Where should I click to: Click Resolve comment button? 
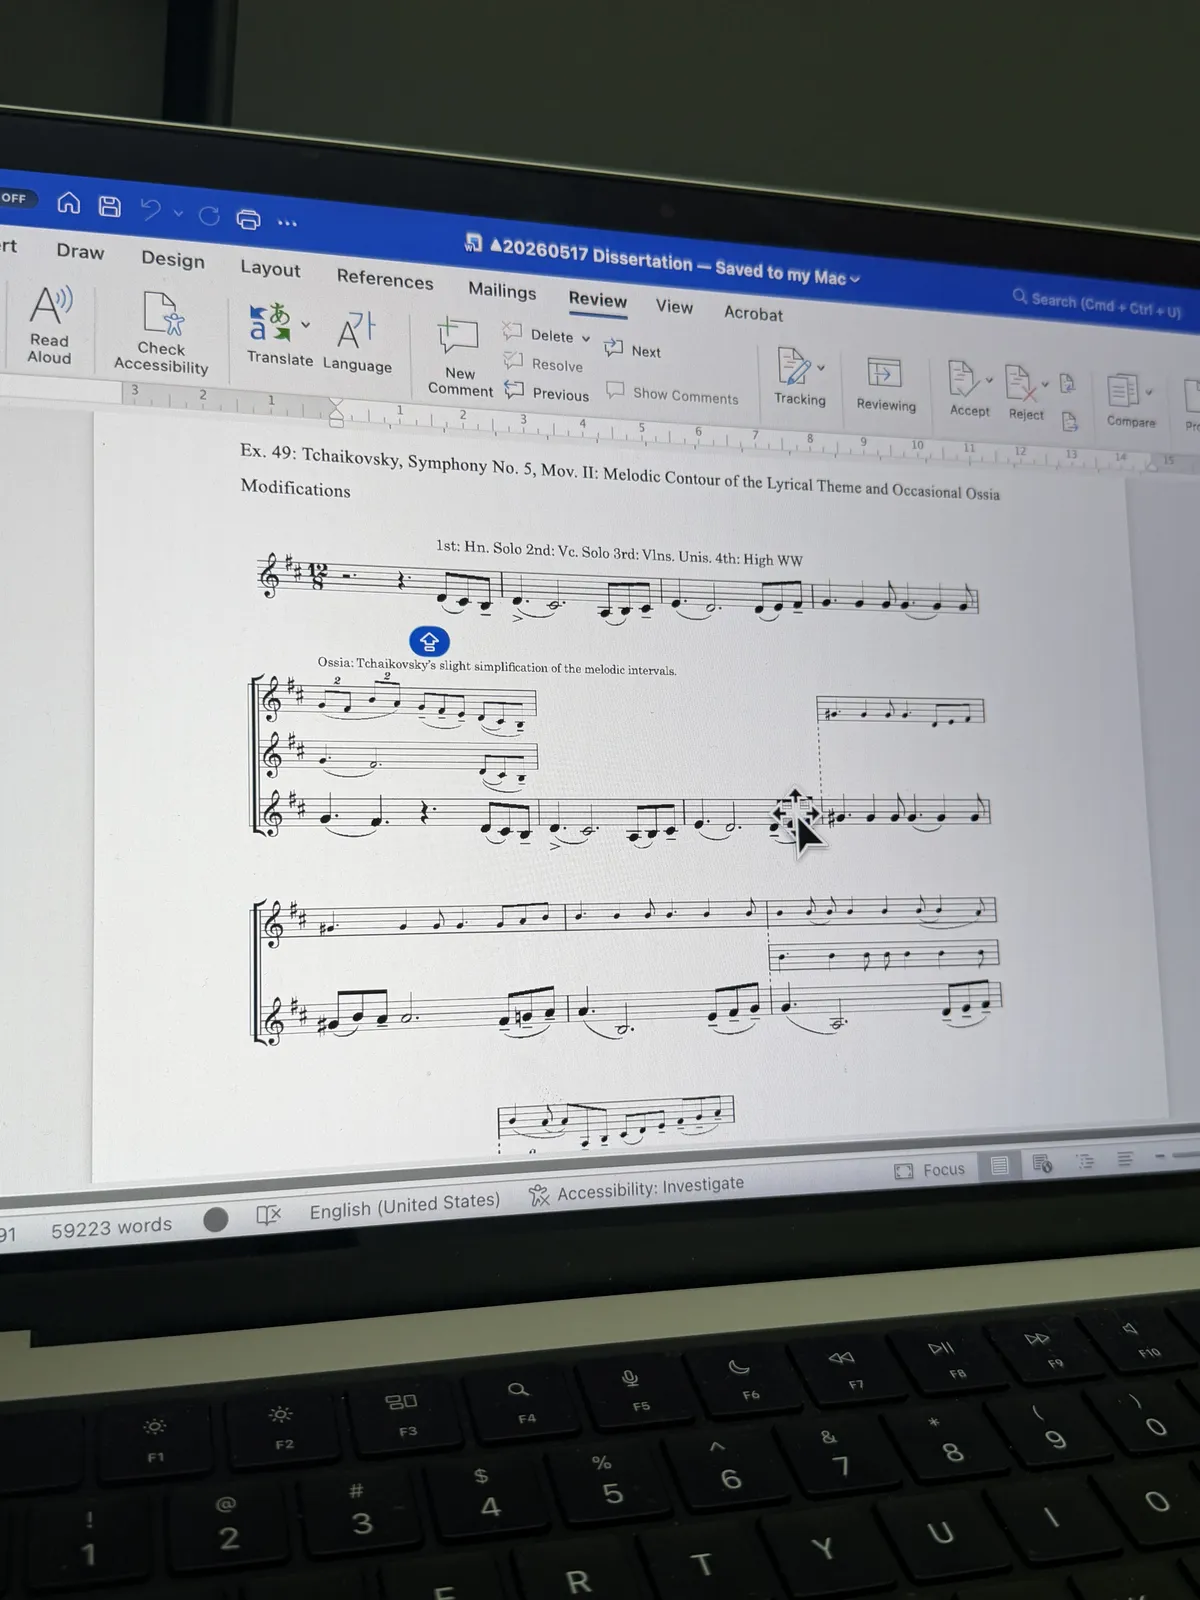(544, 363)
